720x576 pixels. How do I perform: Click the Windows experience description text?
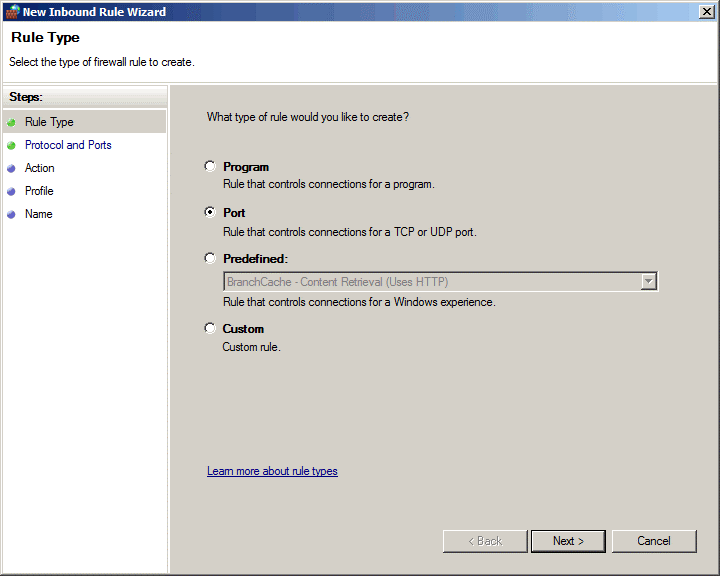(359, 302)
